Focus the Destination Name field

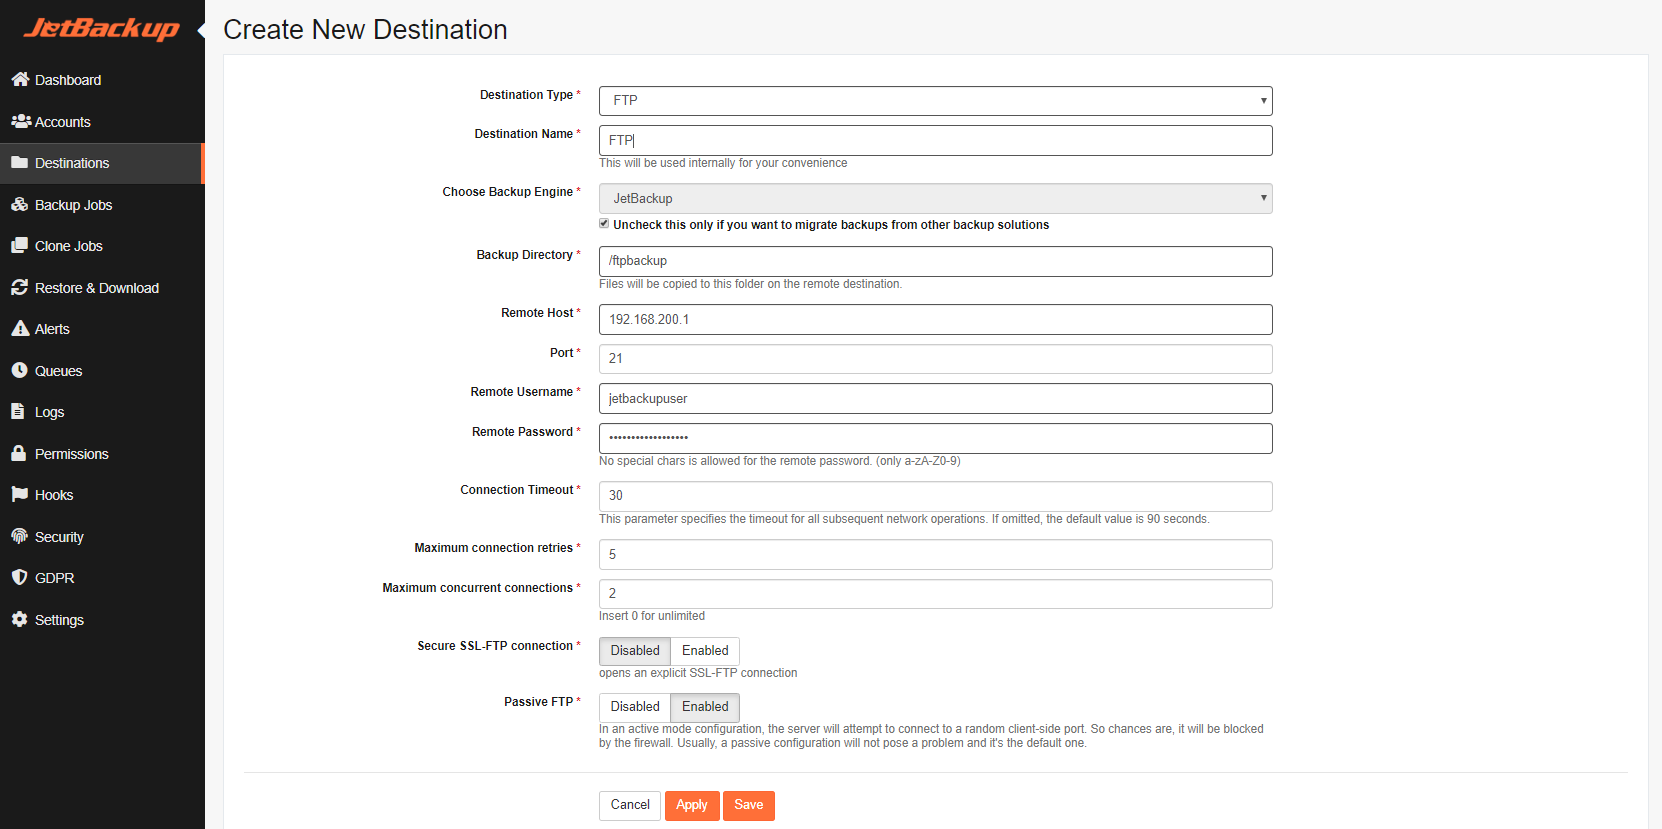tap(935, 140)
